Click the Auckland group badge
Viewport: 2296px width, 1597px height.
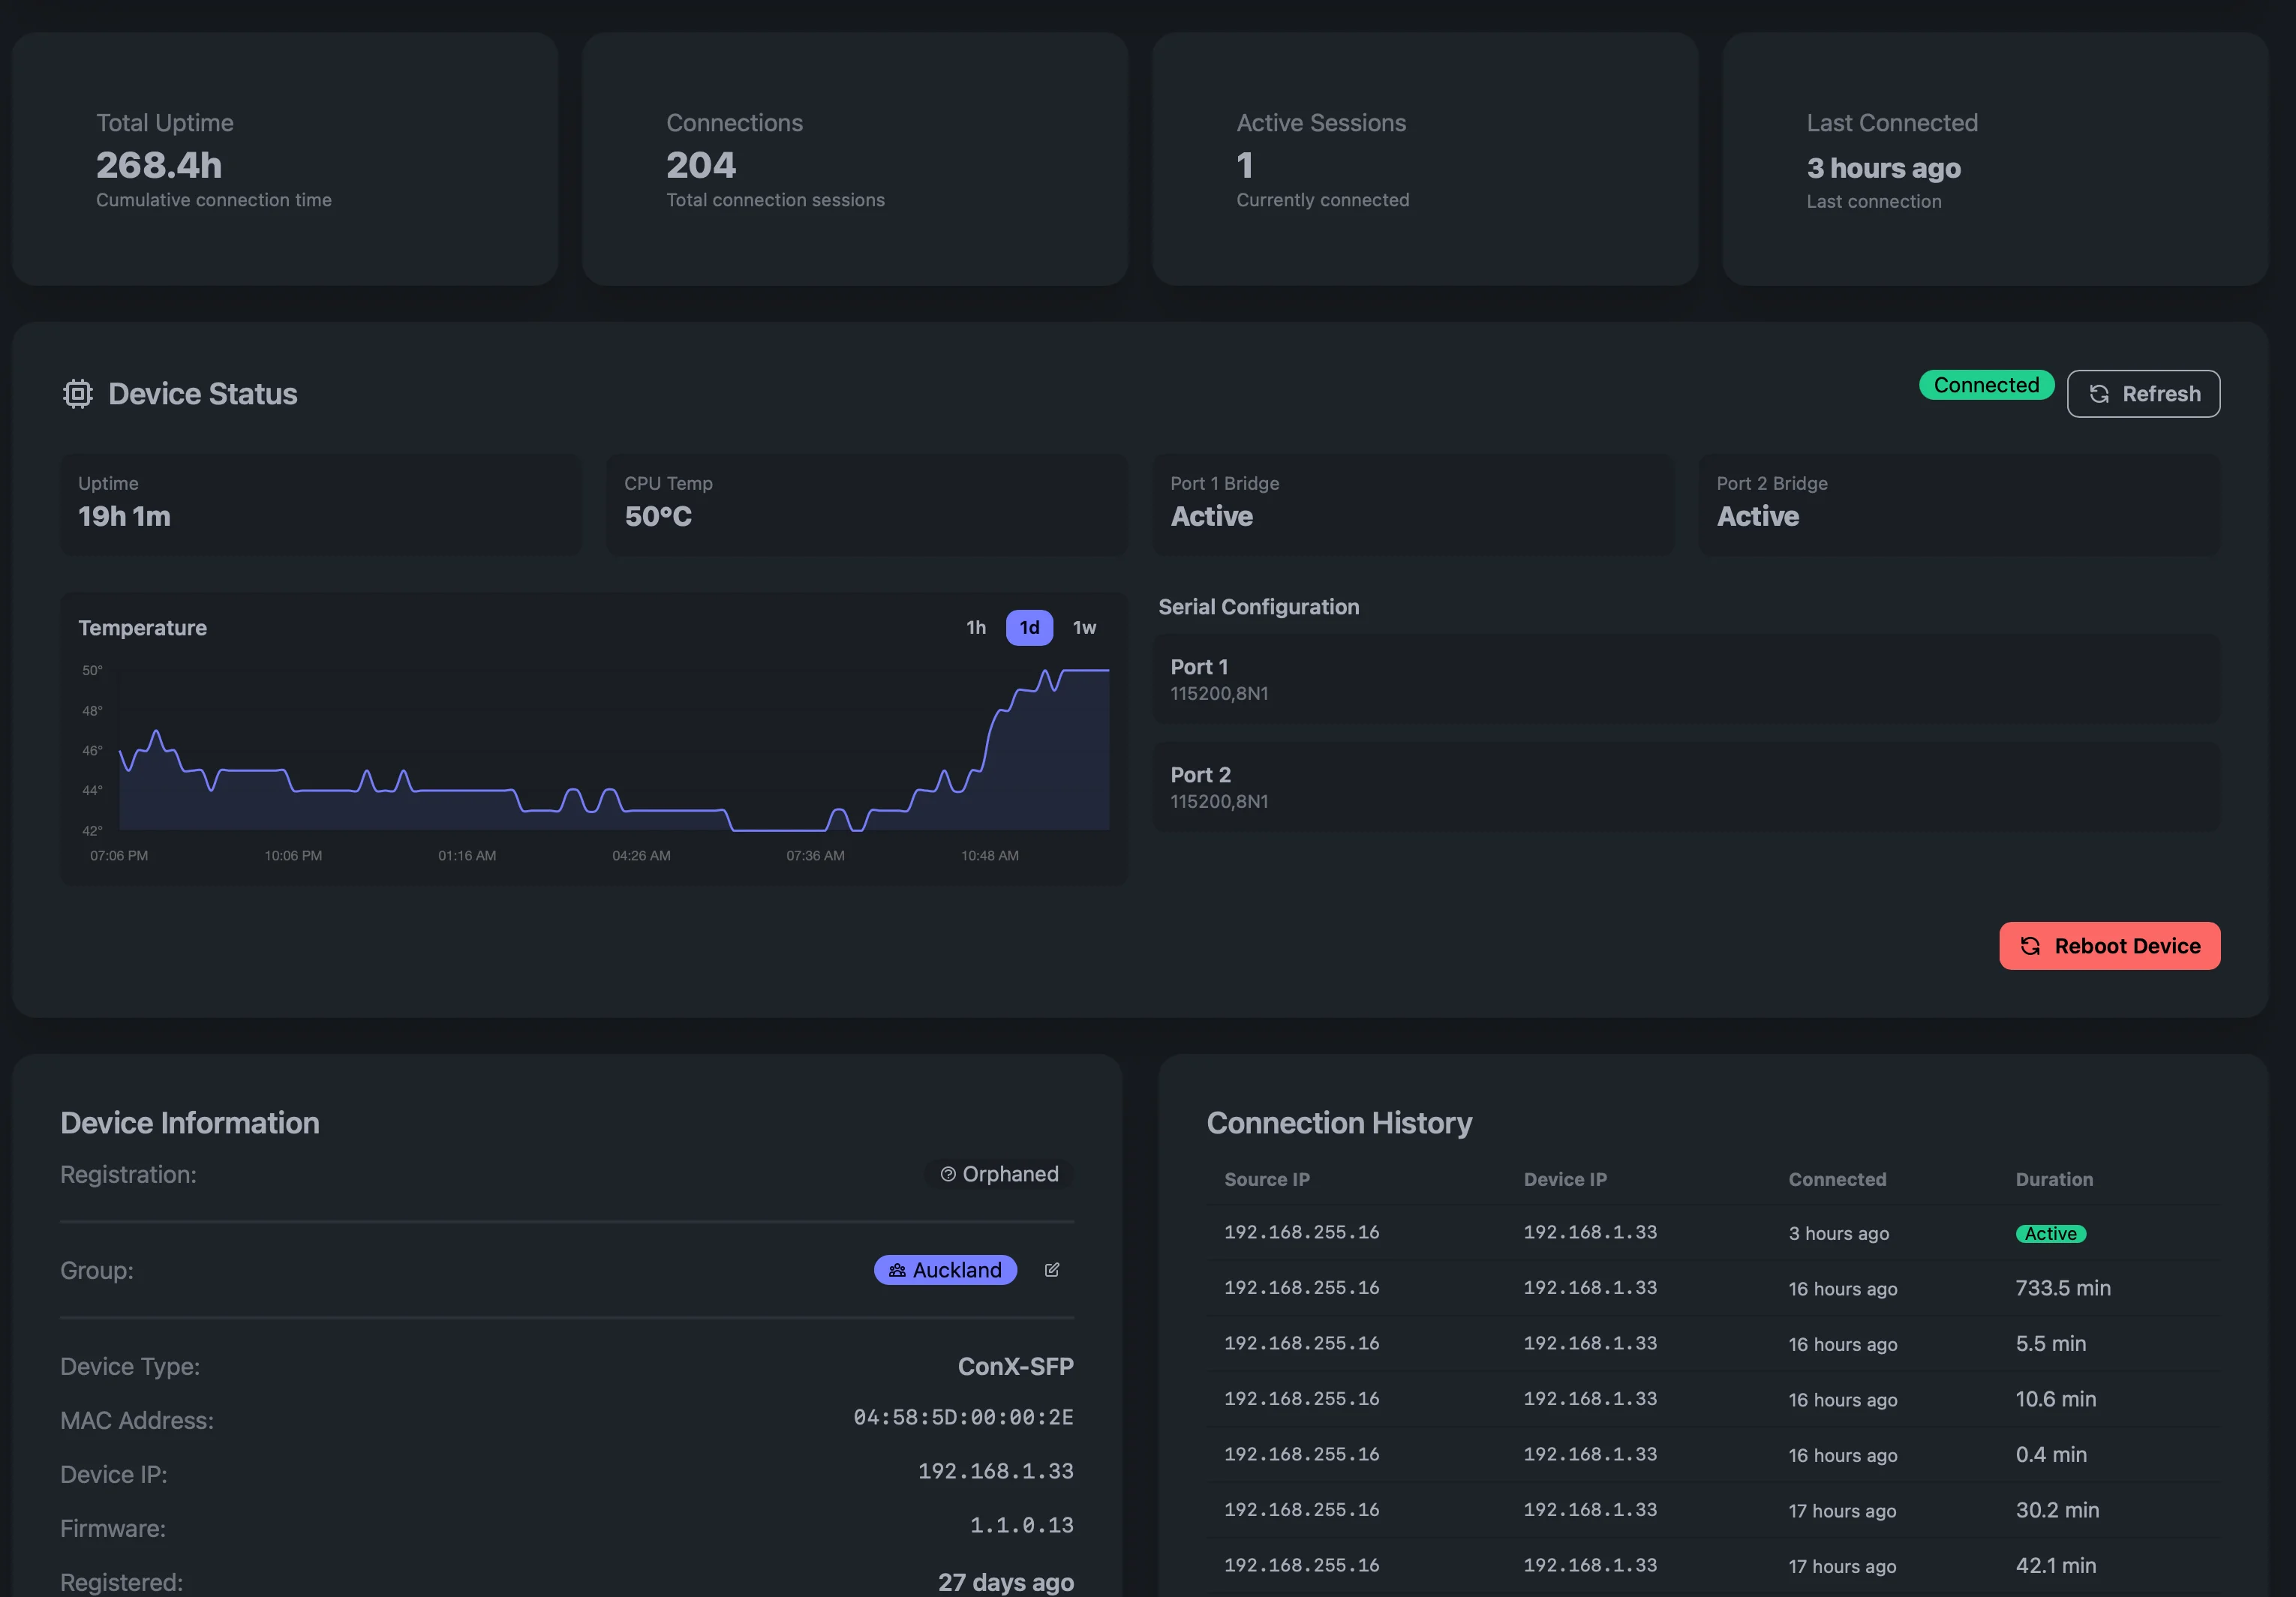click(945, 1270)
